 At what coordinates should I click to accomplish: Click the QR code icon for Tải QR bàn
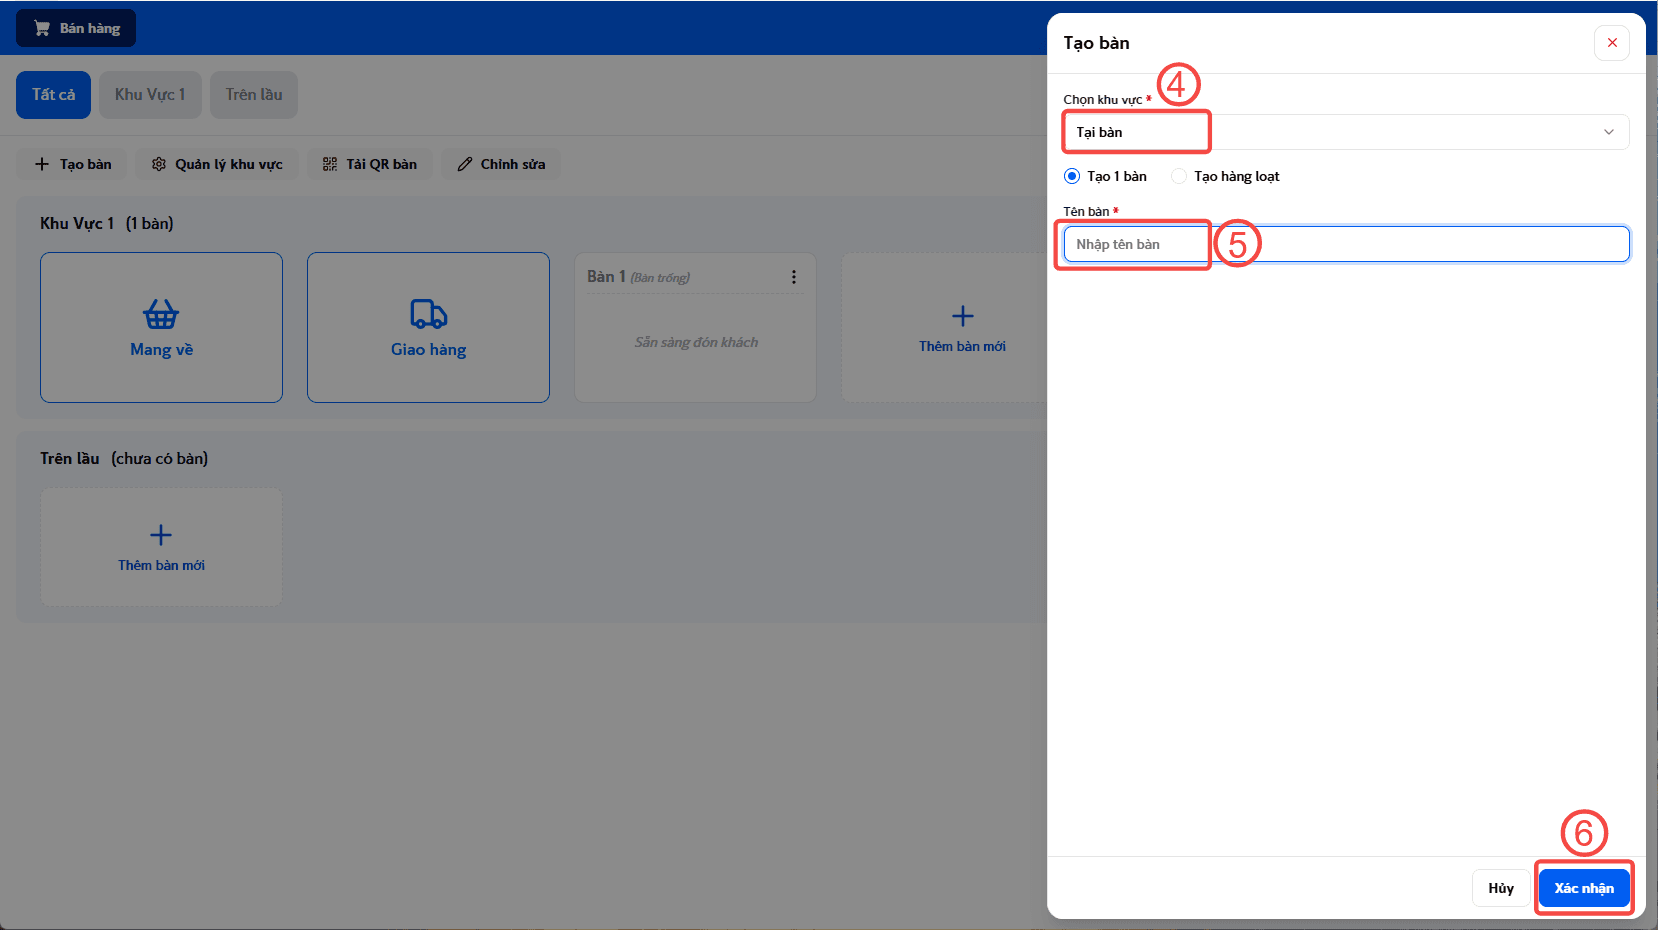click(x=330, y=164)
